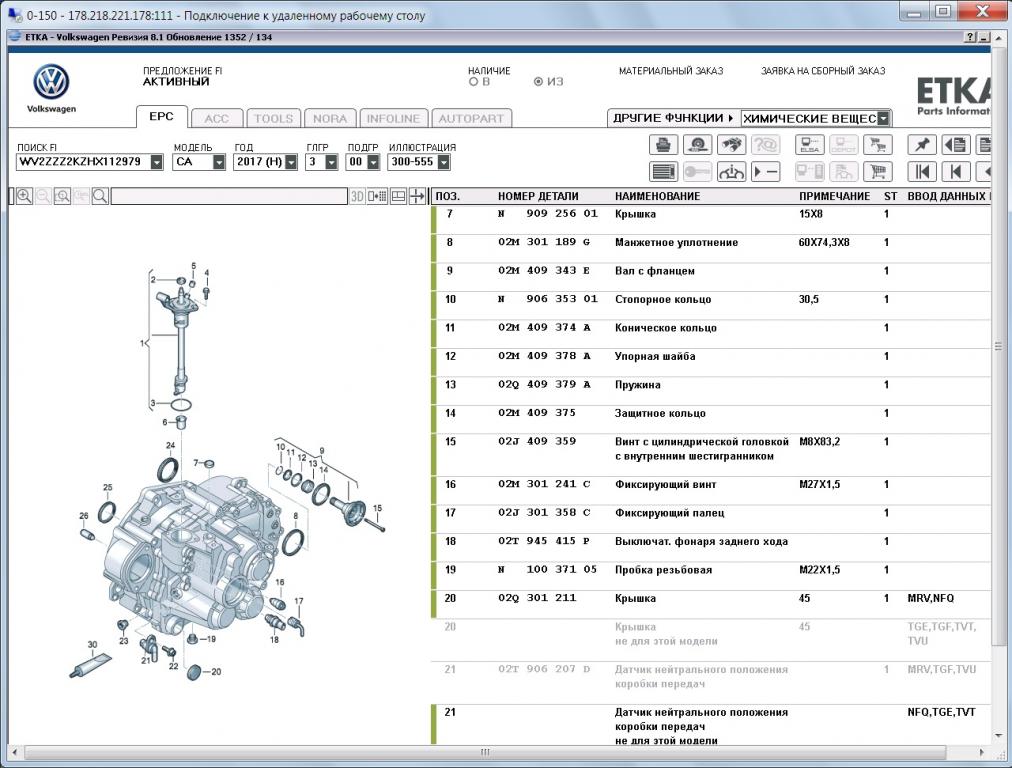Click the single shopping cart icon

pyautogui.click(x=878, y=172)
